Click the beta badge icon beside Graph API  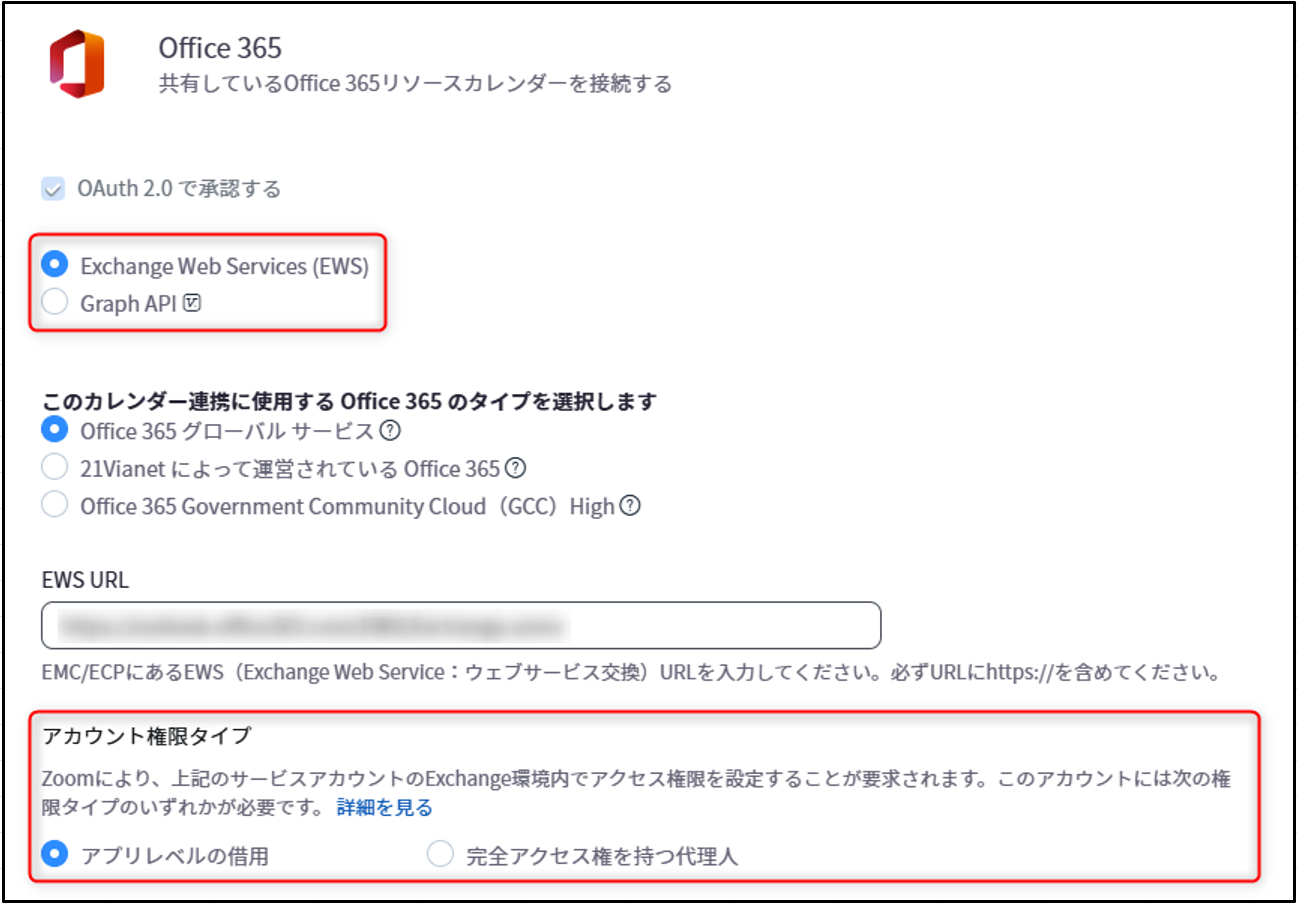click(193, 303)
